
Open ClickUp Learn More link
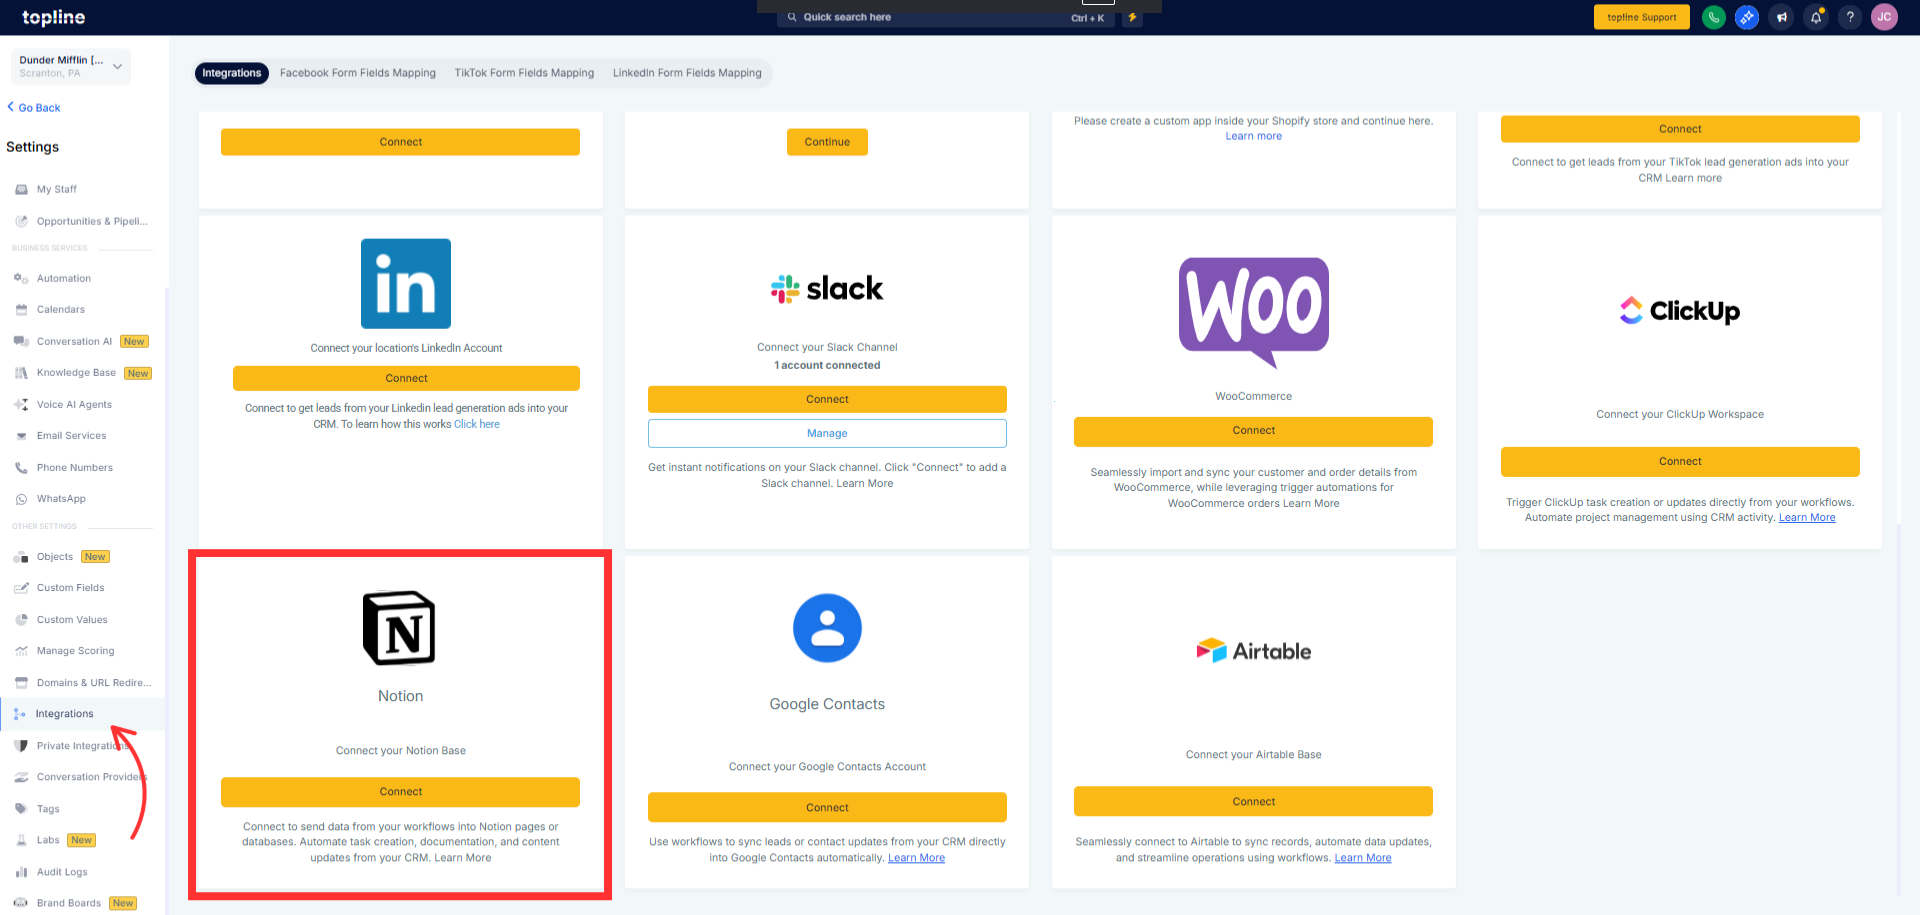coord(1807,518)
